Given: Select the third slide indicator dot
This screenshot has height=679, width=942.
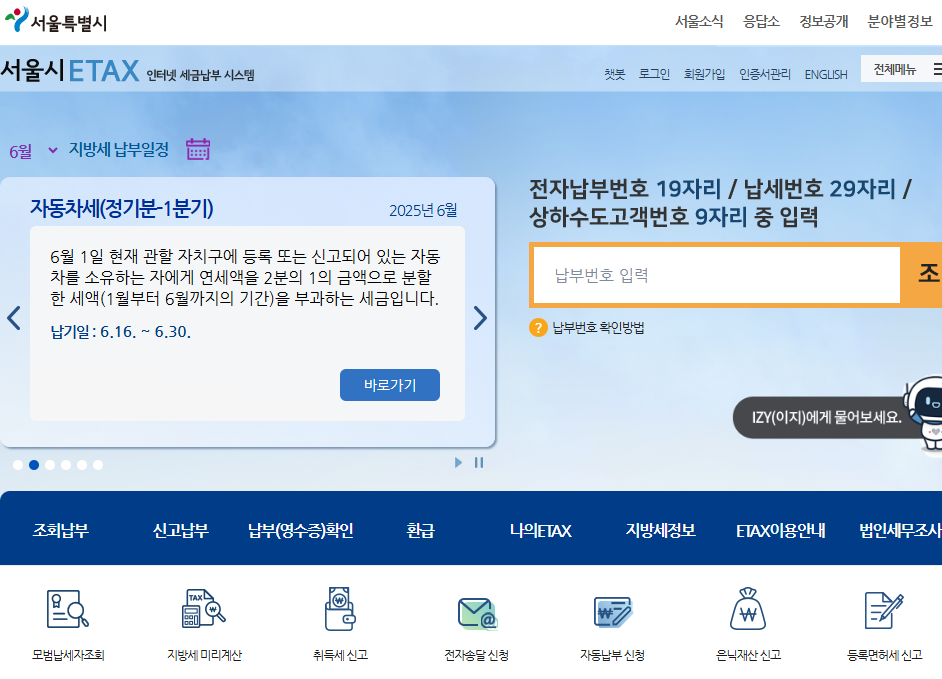Looking at the screenshot, I should [50, 464].
